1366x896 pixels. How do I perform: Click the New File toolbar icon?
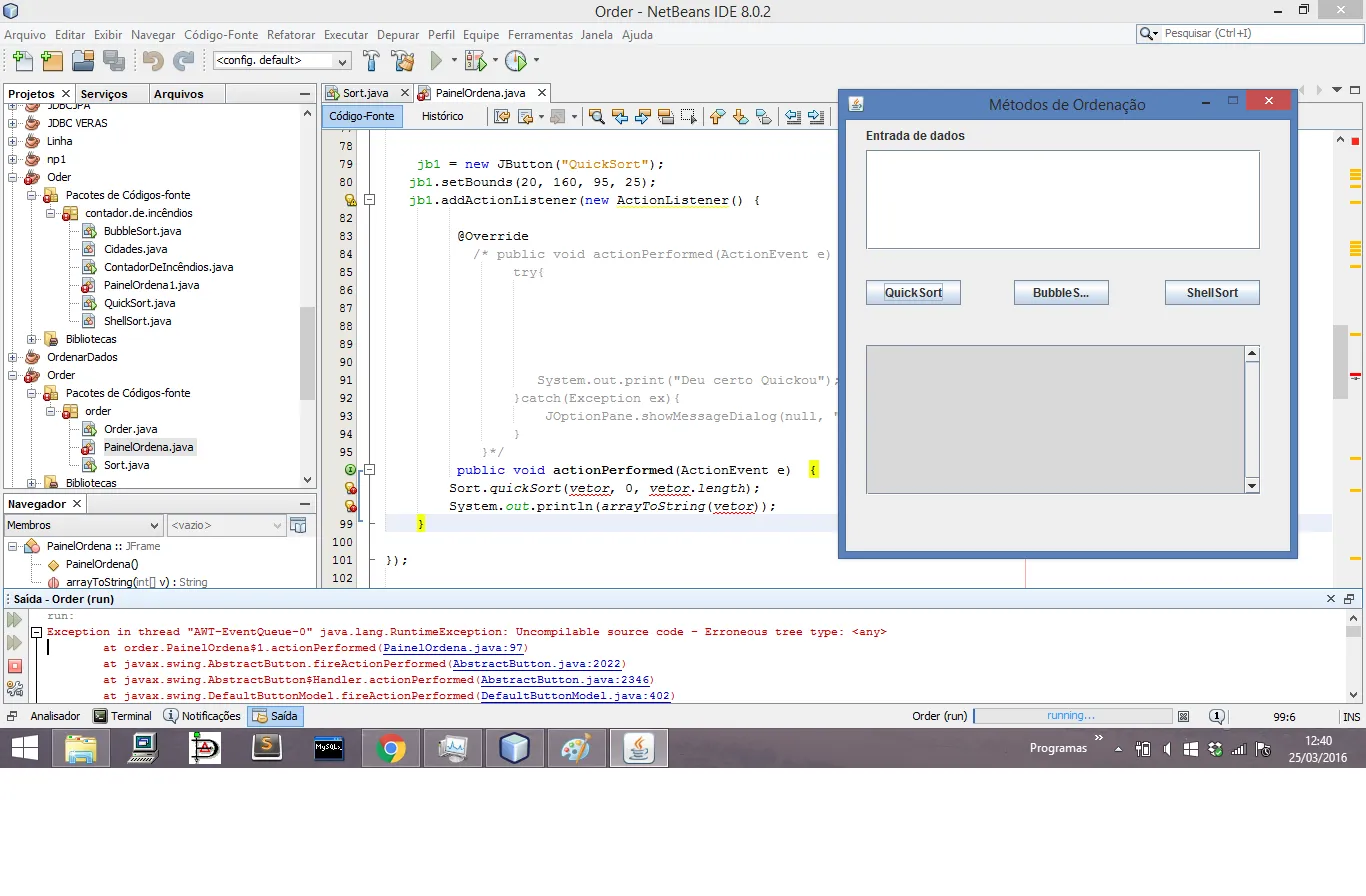pos(21,61)
